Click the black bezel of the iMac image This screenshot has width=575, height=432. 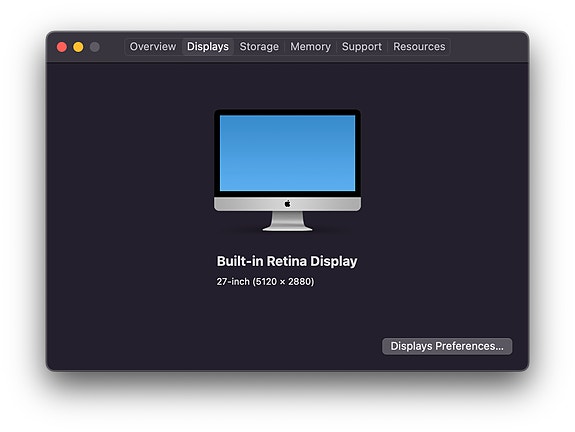[288, 112]
